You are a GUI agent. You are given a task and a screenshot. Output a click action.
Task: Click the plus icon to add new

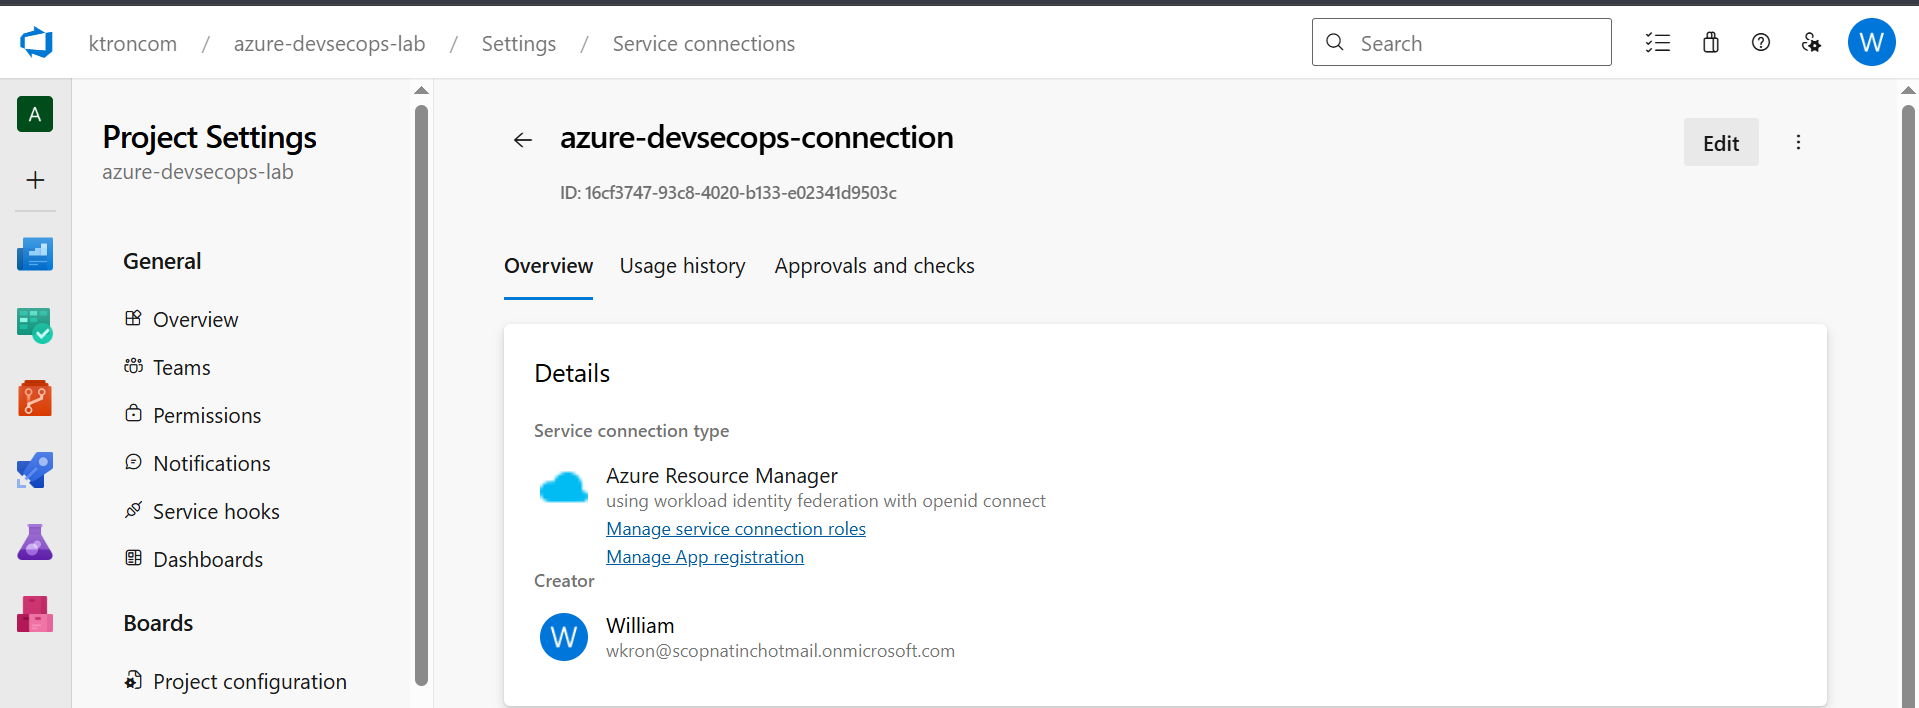[x=35, y=180]
